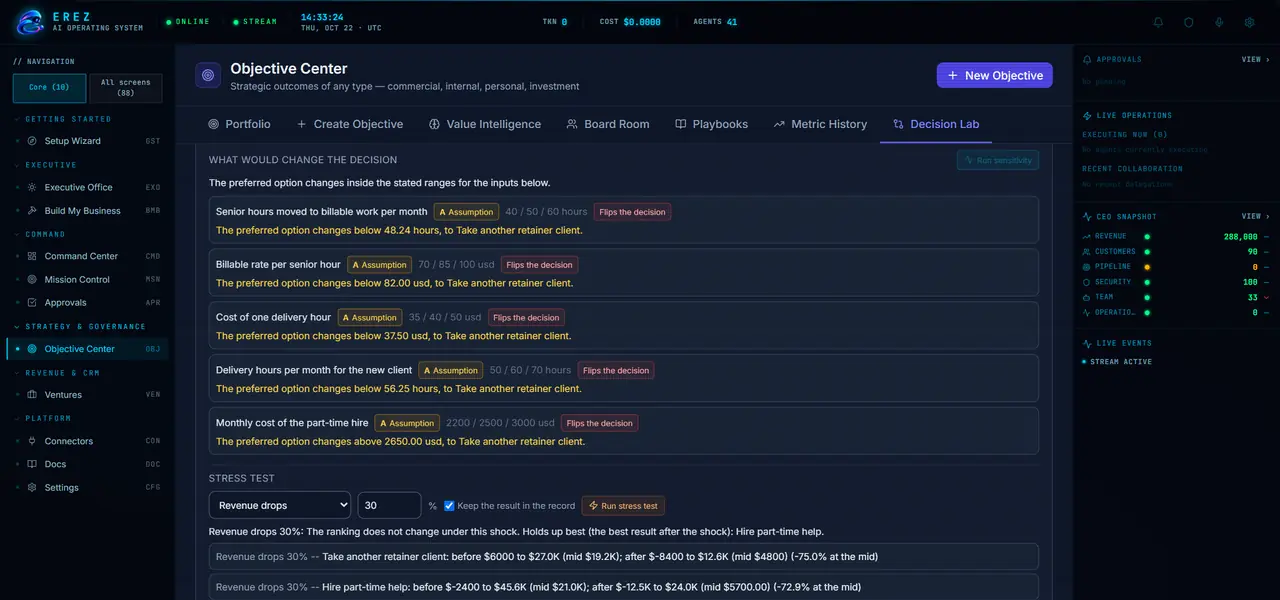The image size is (1280, 600).
Task: Click the Revenue 288,000 row in CEO Snapshot
Action: tap(1176, 237)
